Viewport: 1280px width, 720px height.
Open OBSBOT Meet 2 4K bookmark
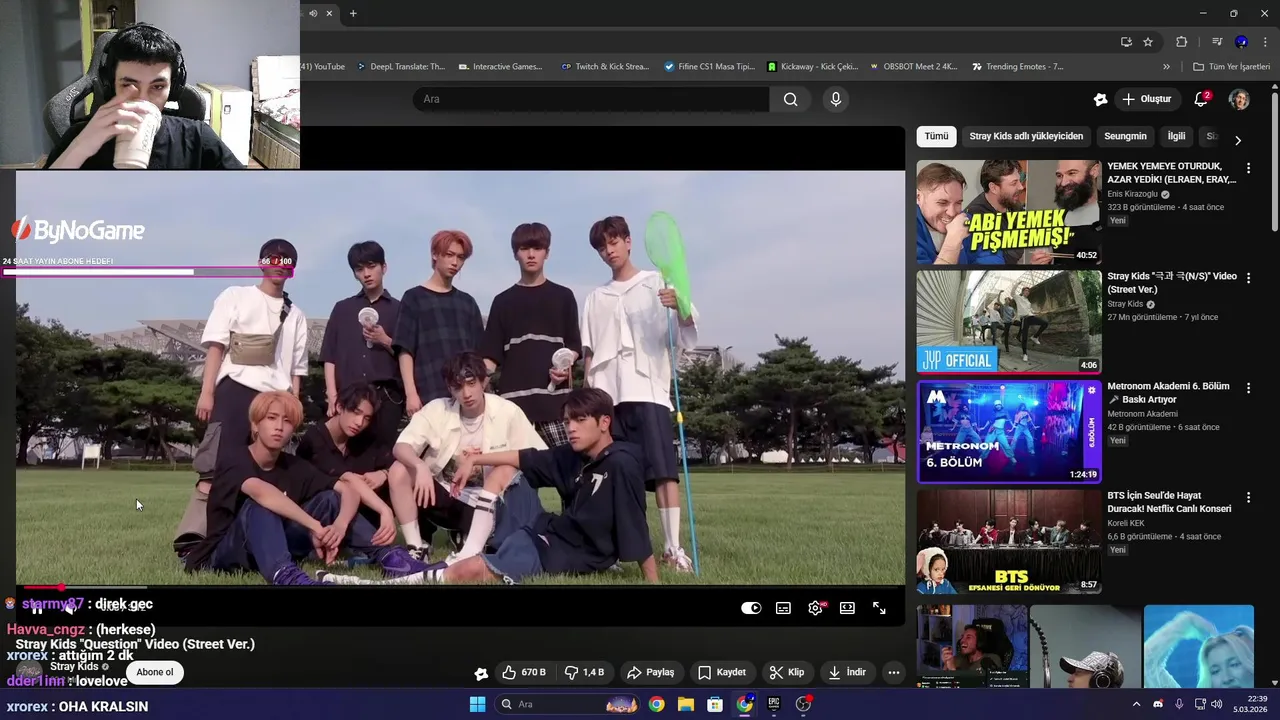[914, 67]
